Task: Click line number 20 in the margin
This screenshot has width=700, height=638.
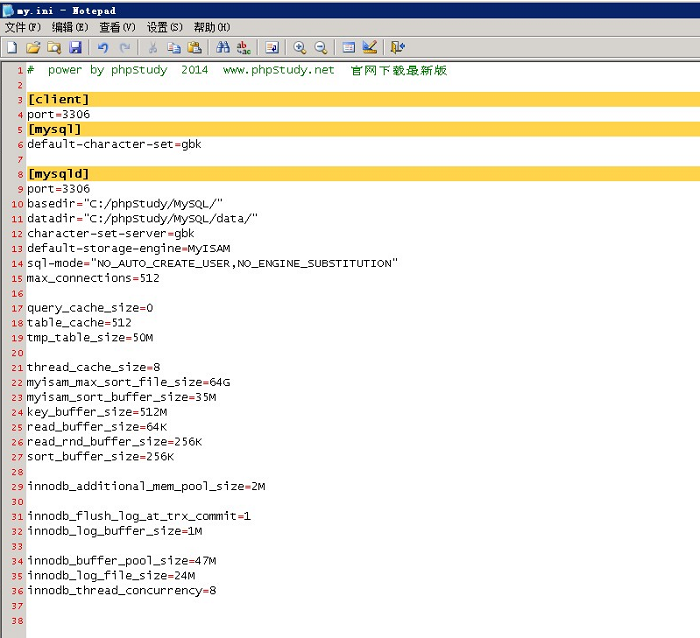Action: (x=17, y=353)
